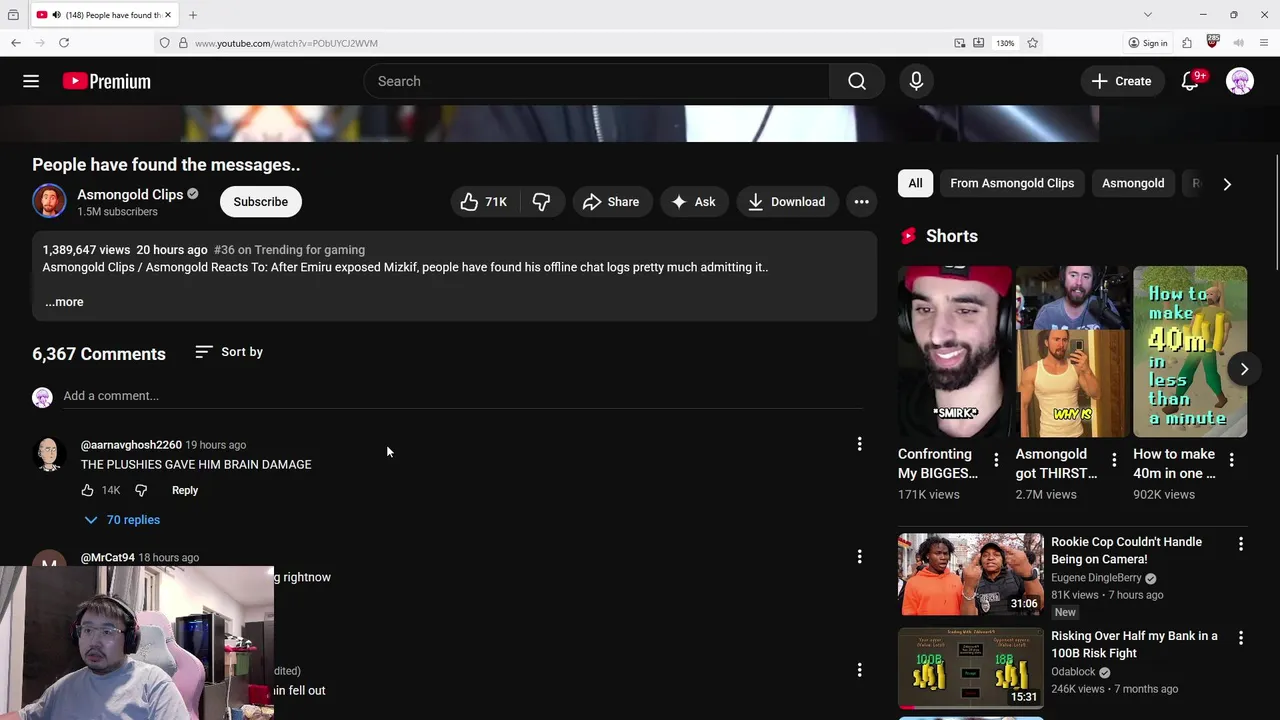Click the address bar URL

286,43
